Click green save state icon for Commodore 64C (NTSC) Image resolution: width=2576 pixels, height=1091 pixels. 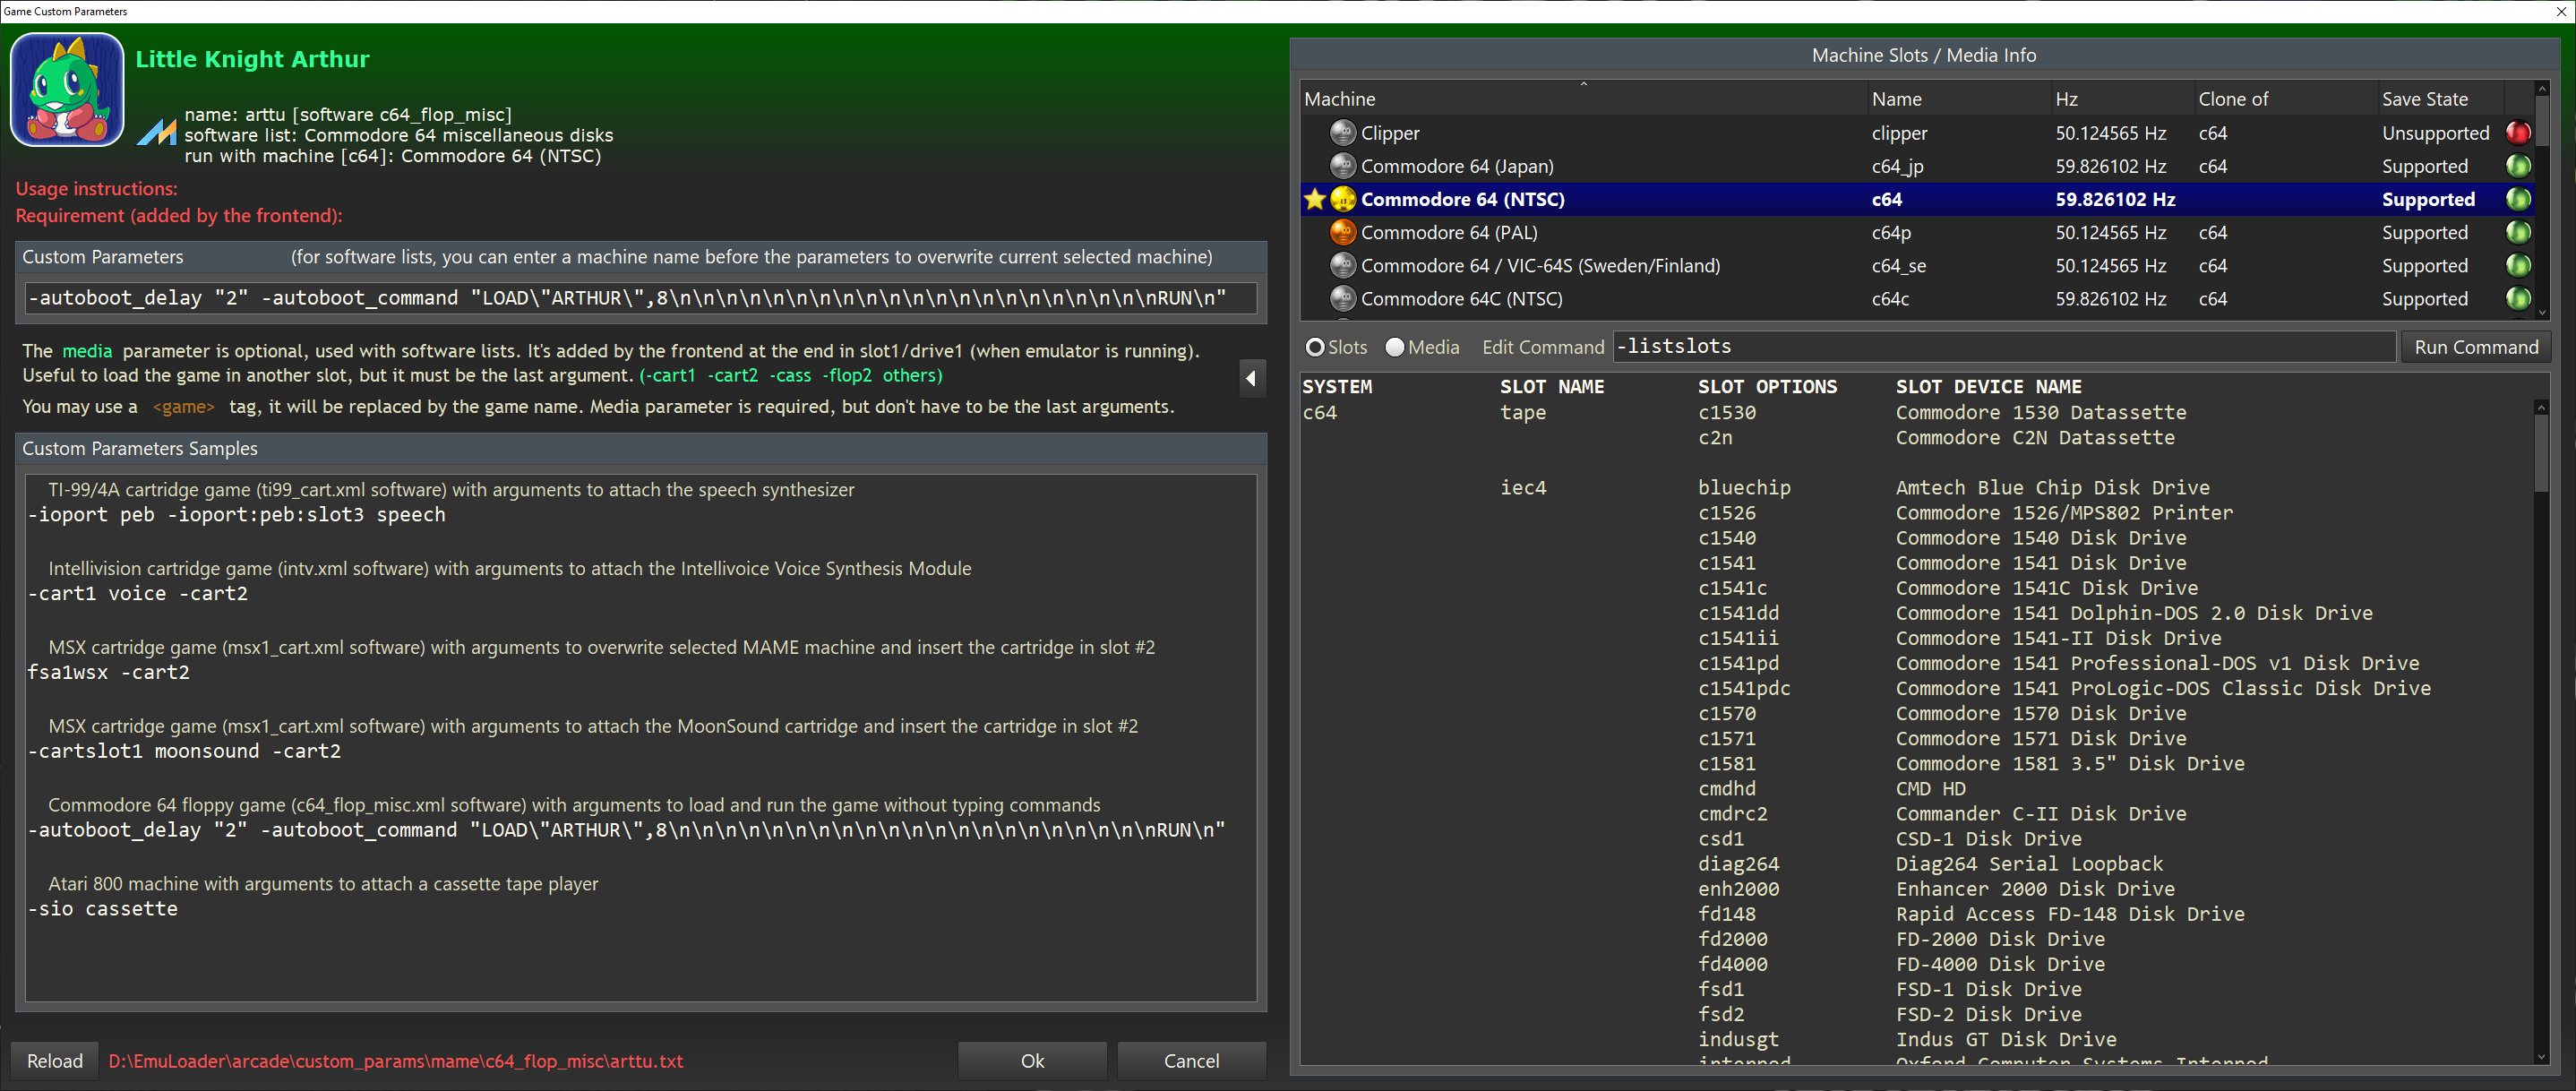point(2517,298)
